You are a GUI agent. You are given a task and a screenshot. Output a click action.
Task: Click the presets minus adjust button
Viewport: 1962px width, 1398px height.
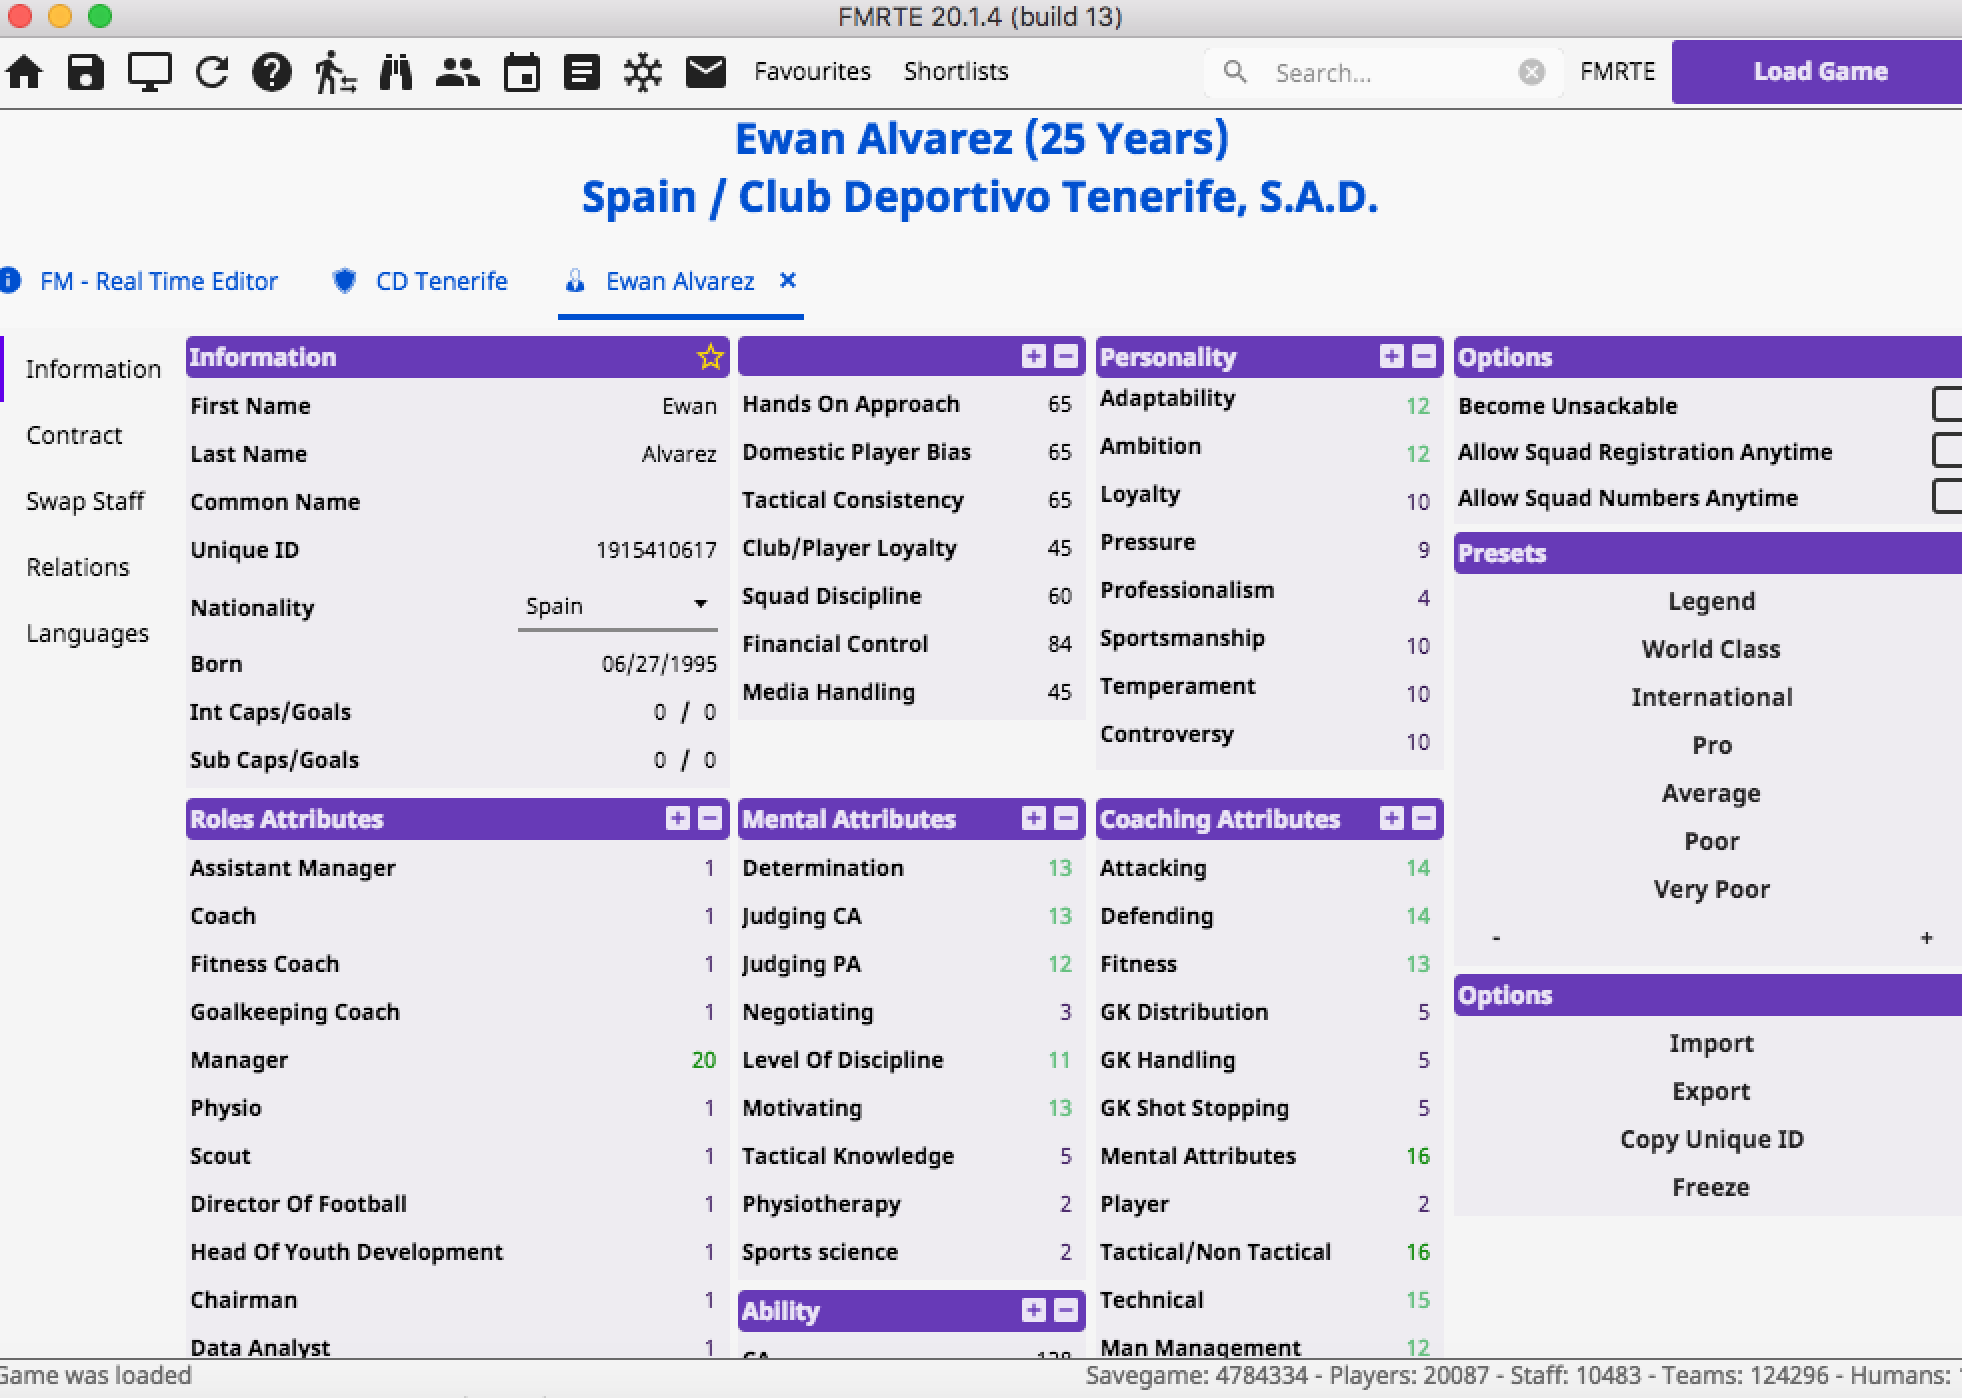[x=1496, y=938]
